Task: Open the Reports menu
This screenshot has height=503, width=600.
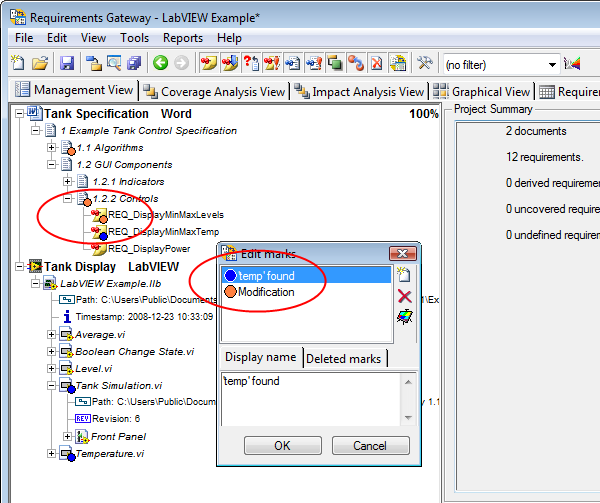Action: [182, 38]
